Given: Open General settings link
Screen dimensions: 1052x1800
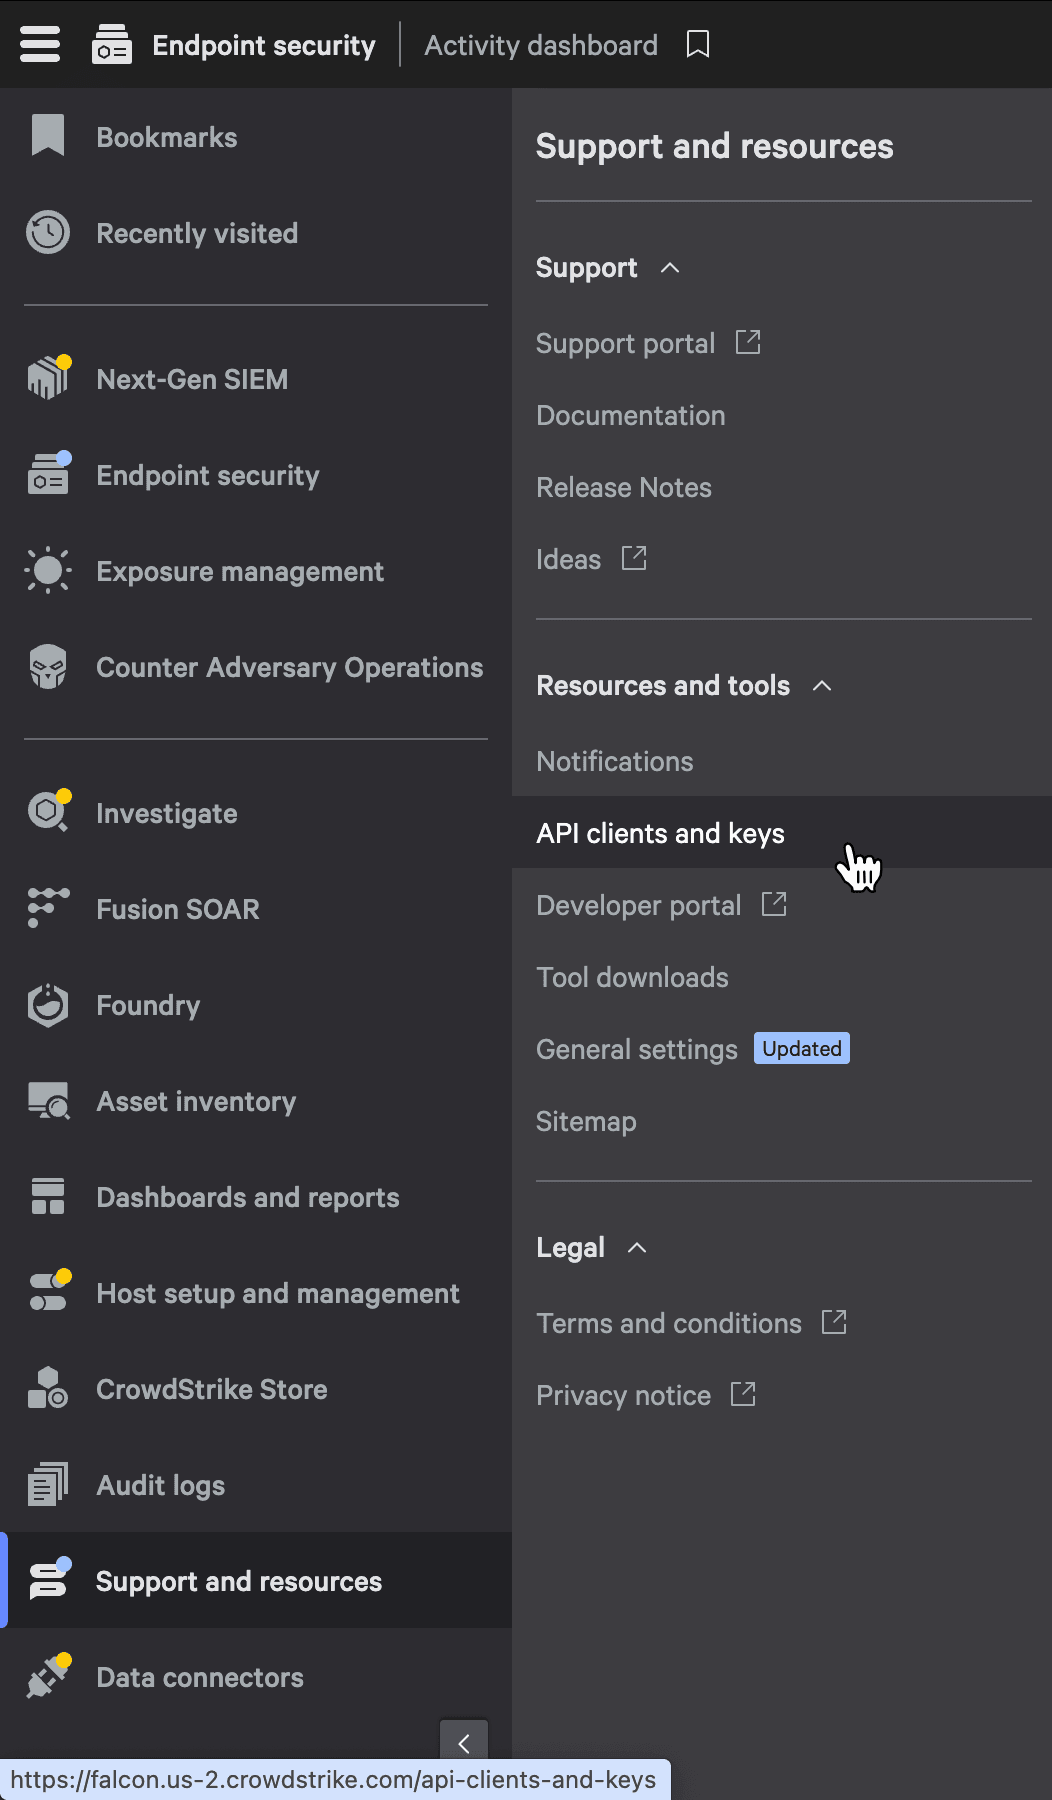Looking at the screenshot, I should pyautogui.click(x=637, y=1049).
